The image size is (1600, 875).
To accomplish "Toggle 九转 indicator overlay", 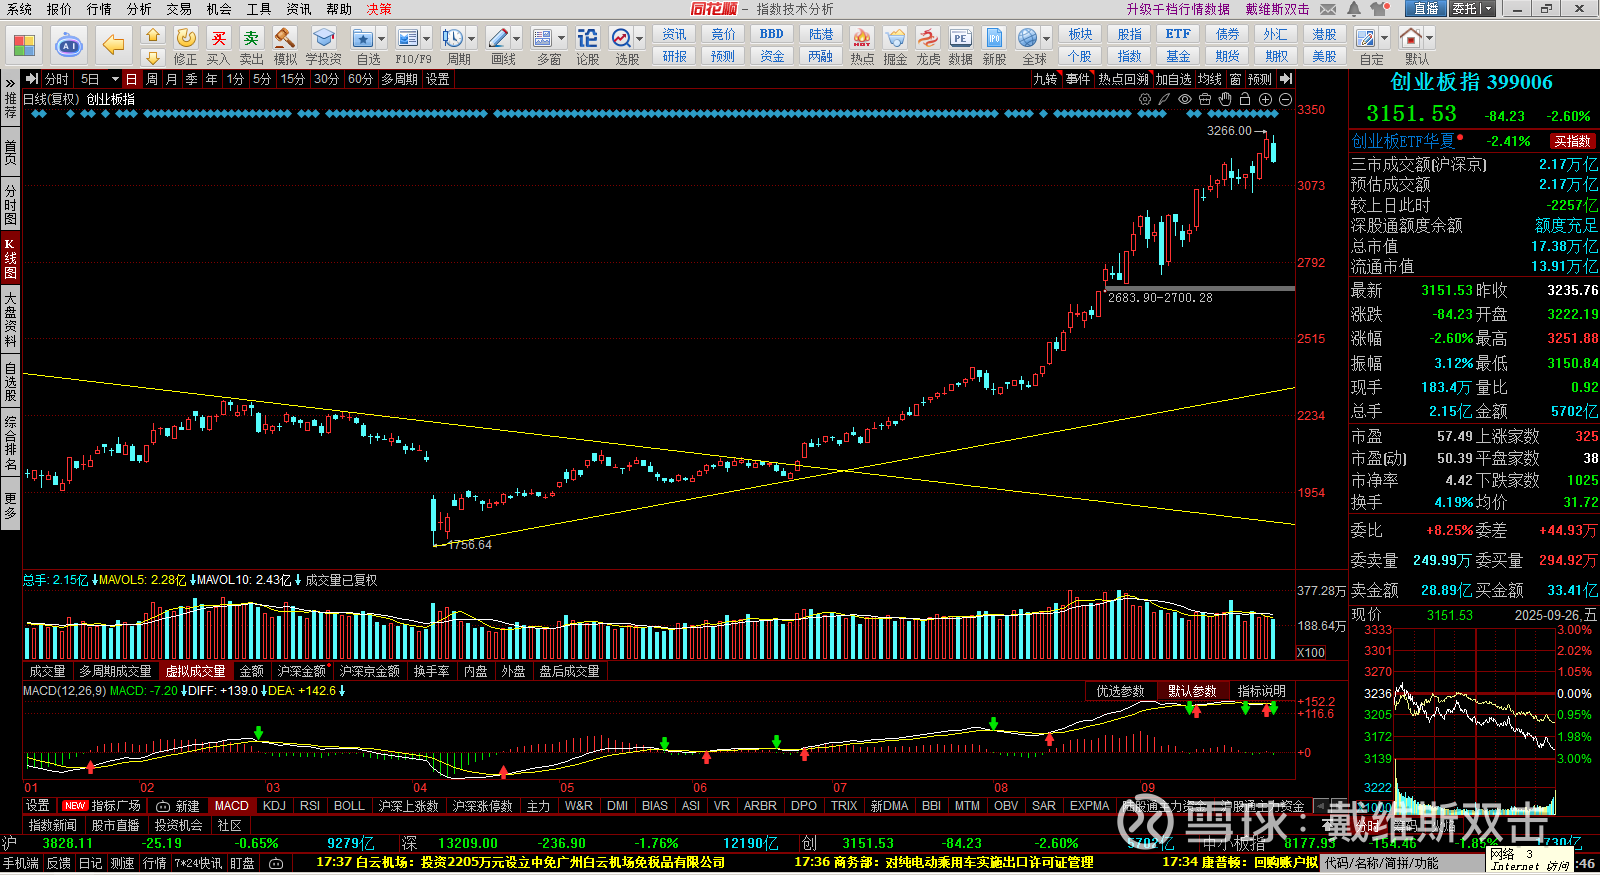I will tap(1044, 79).
